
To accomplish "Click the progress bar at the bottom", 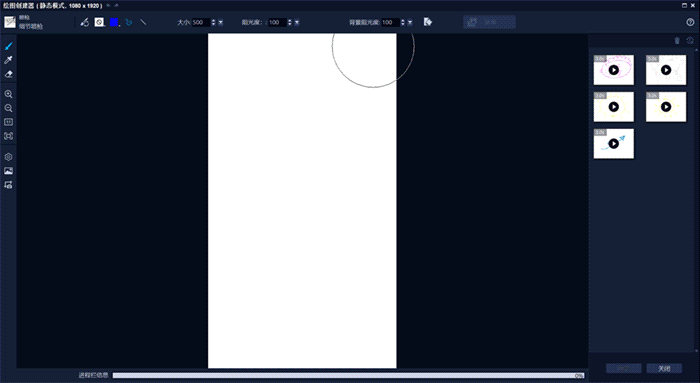I will coord(348,375).
